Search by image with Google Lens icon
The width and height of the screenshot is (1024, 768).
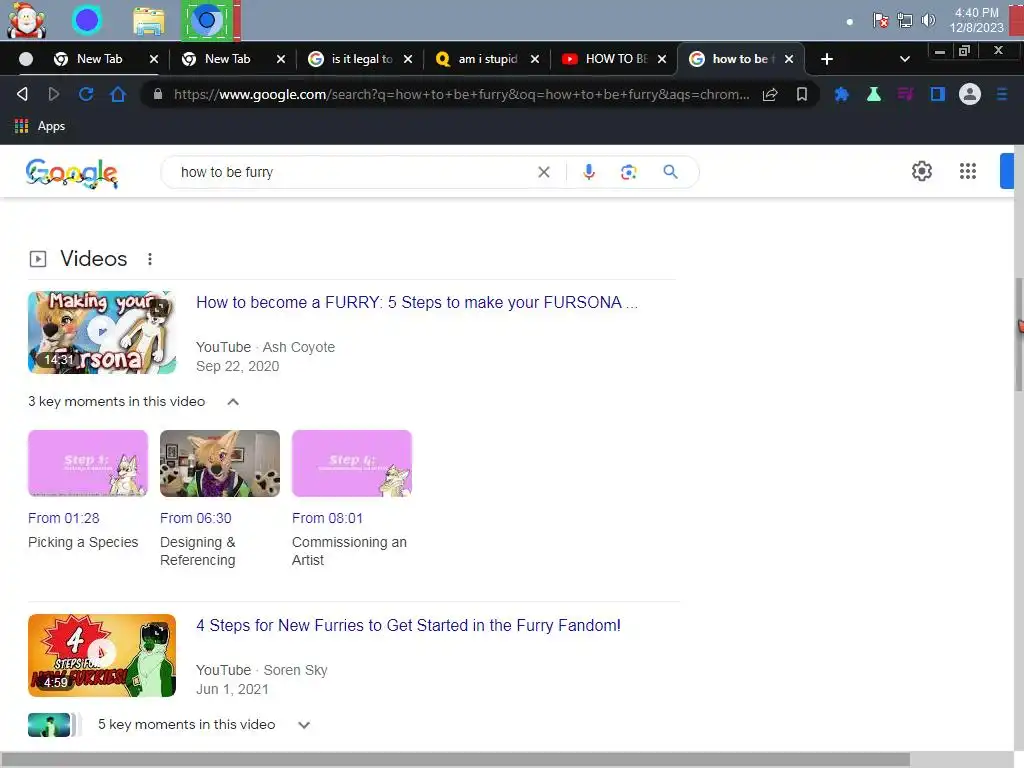pos(628,172)
